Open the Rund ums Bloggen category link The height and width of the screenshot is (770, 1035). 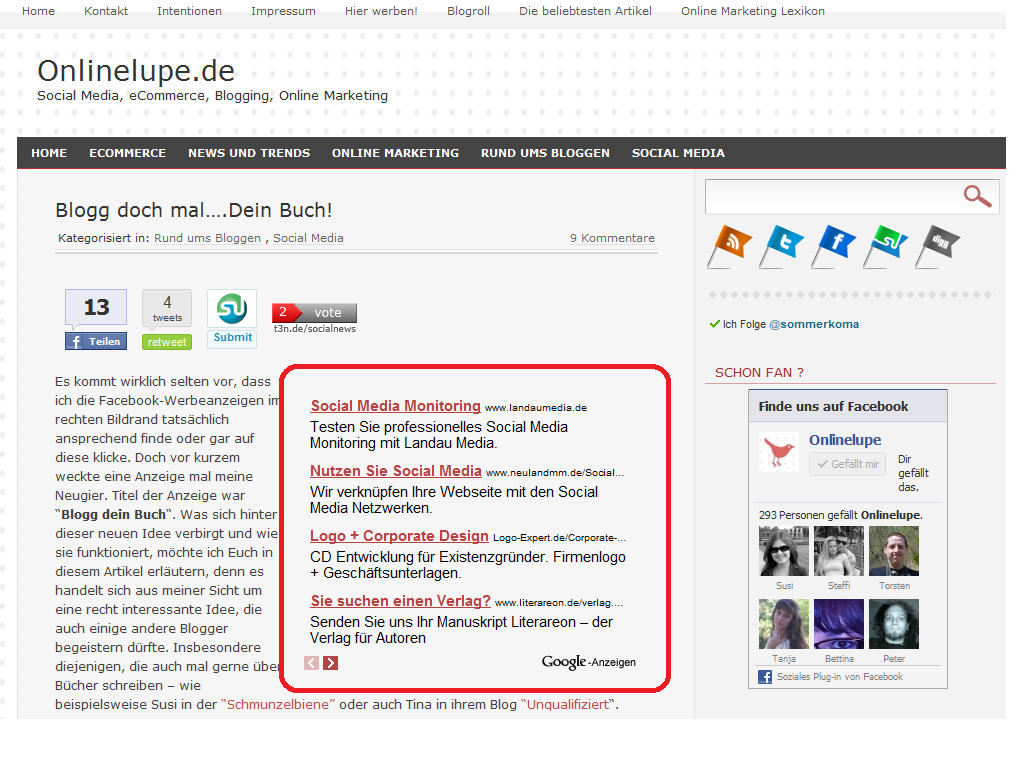click(x=207, y=238)
